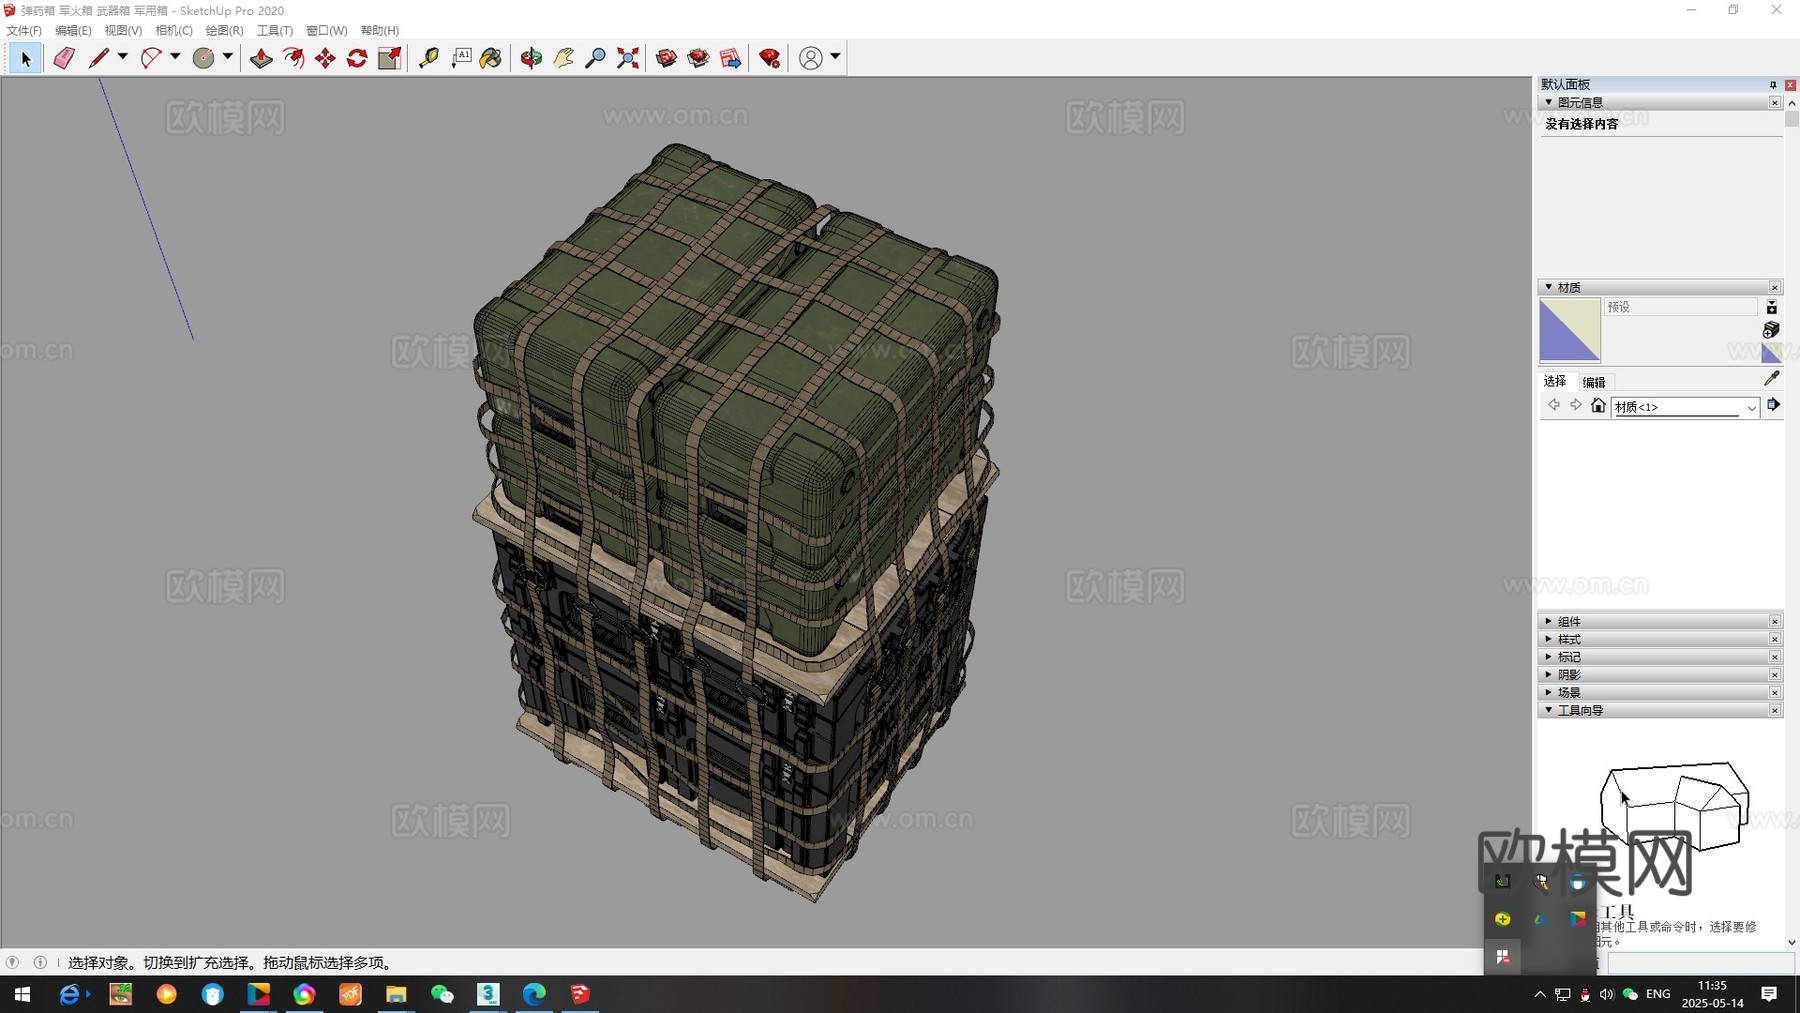Image resolution: width=1800 pixels, height=1013 pixels.
Task: Switch to materials 编辑 tab
Action: 1594,382
